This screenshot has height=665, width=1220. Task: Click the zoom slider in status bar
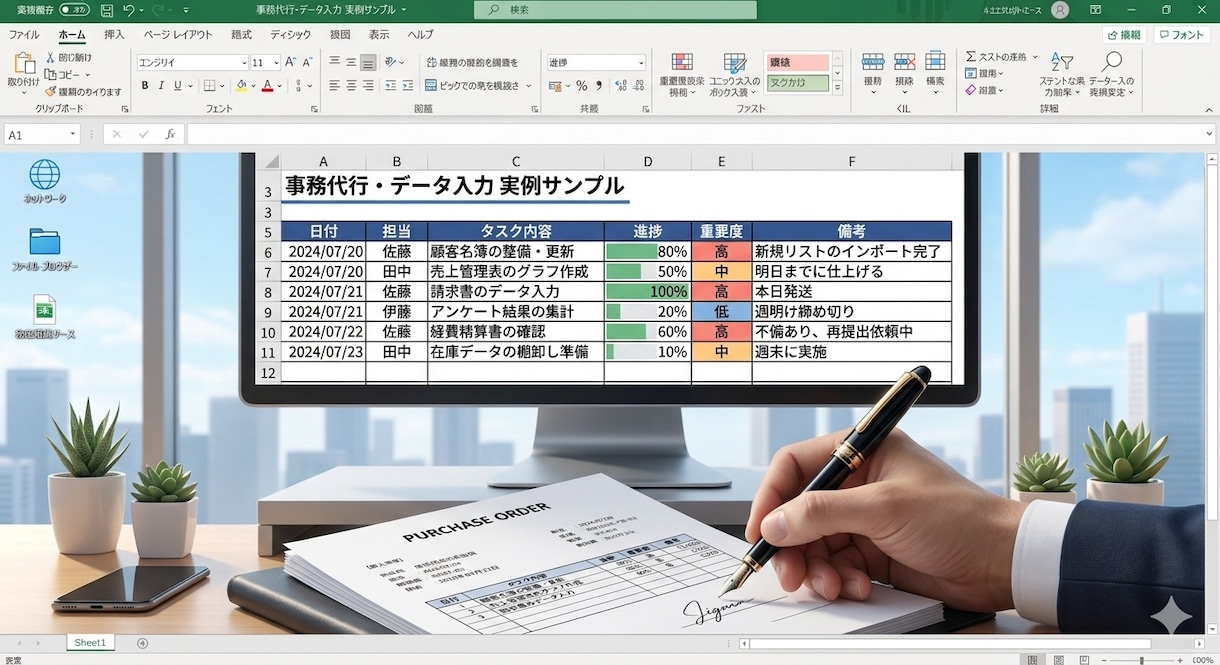(1143, 660)
